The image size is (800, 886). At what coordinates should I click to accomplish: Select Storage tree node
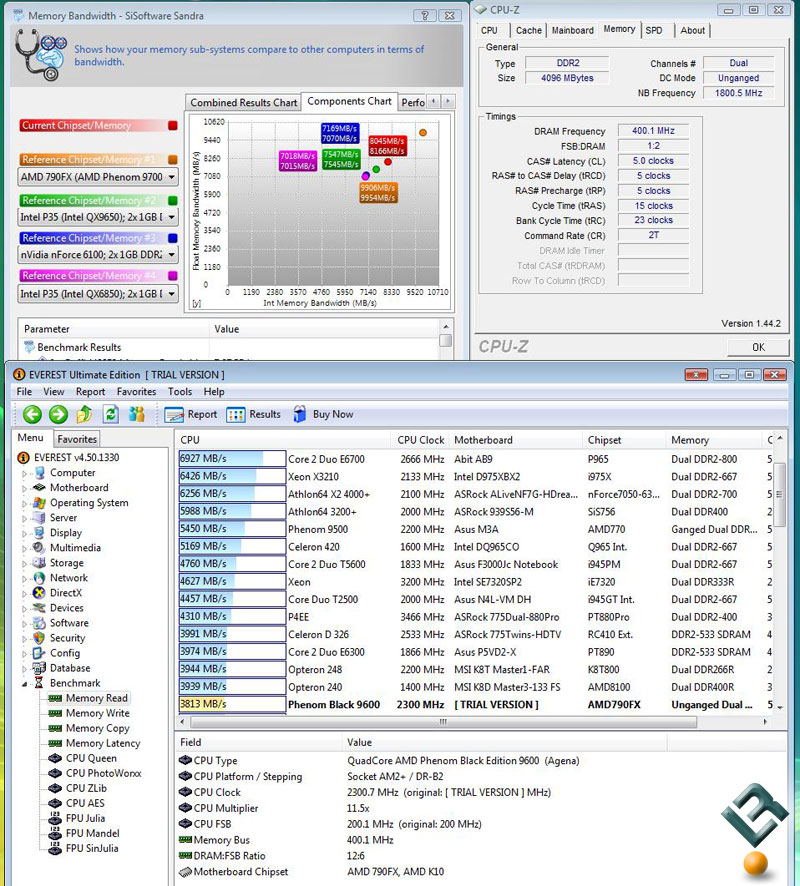click(x=67, y=563)
